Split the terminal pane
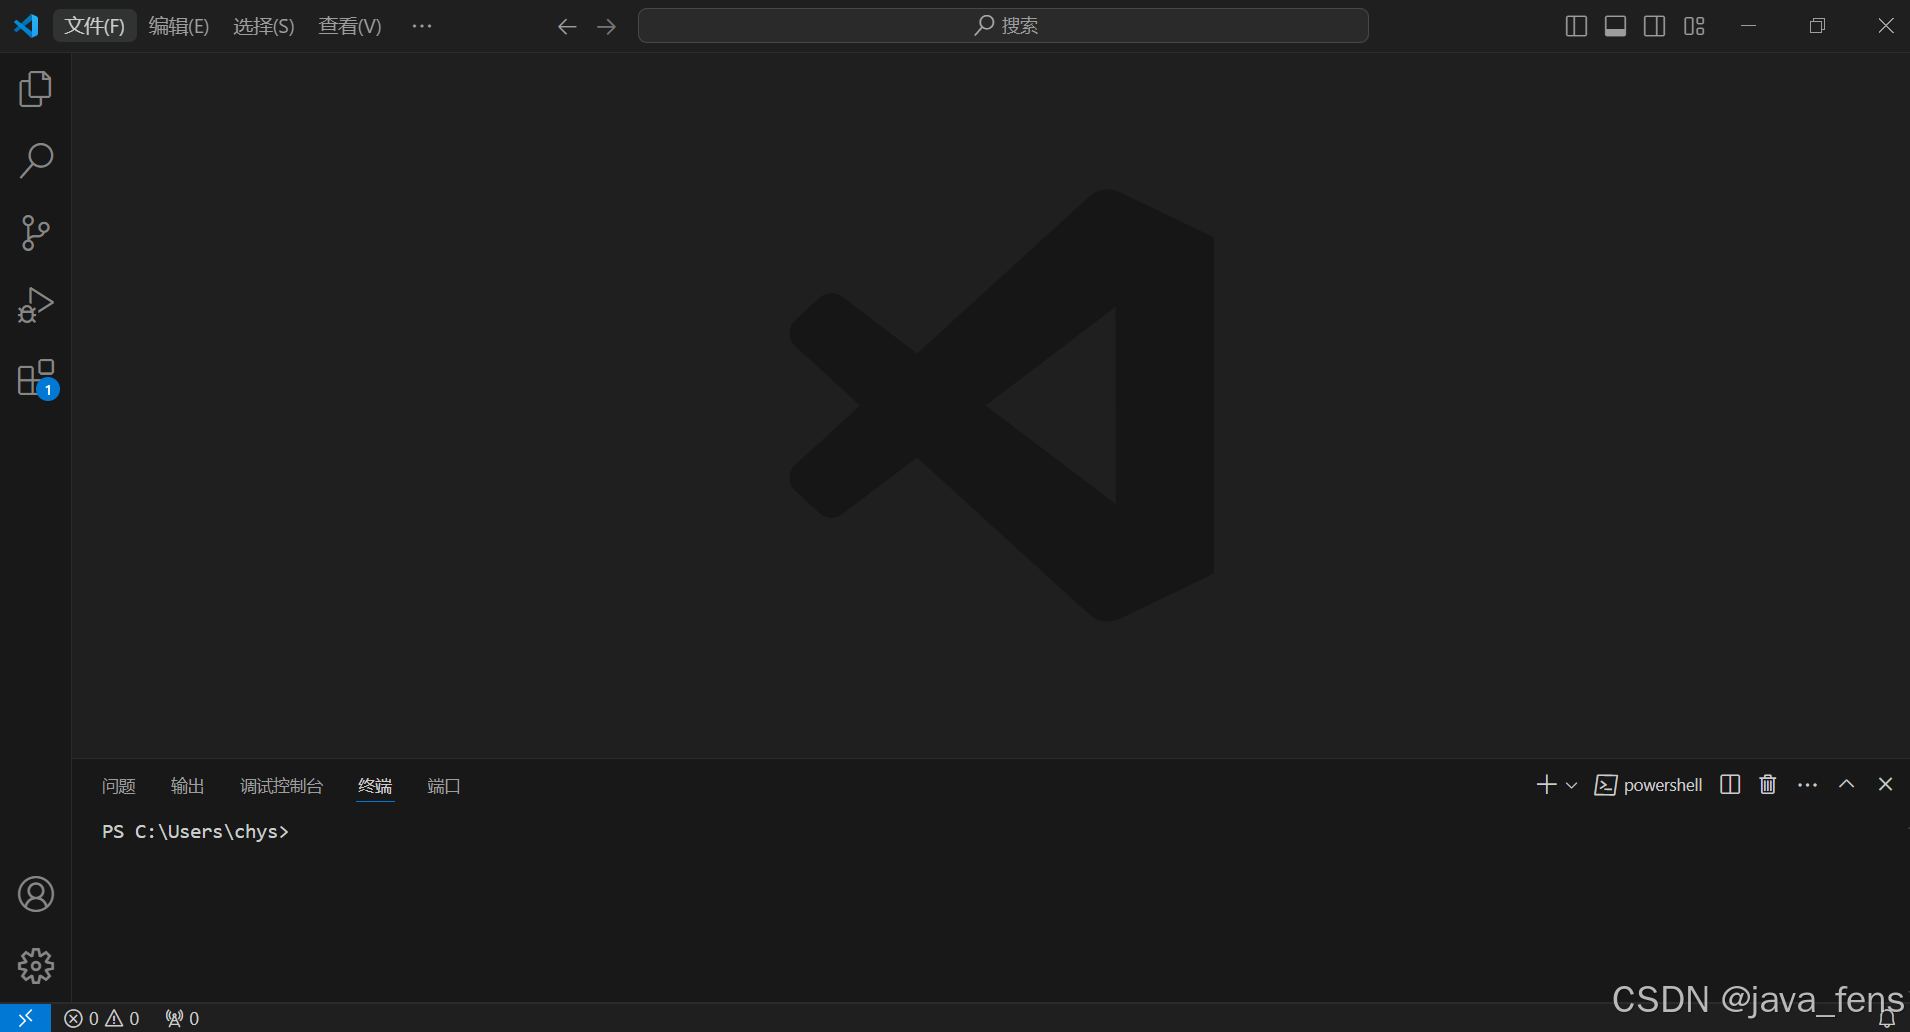The width and height of the screenshot is (1910, 1032). point(1730,785)
